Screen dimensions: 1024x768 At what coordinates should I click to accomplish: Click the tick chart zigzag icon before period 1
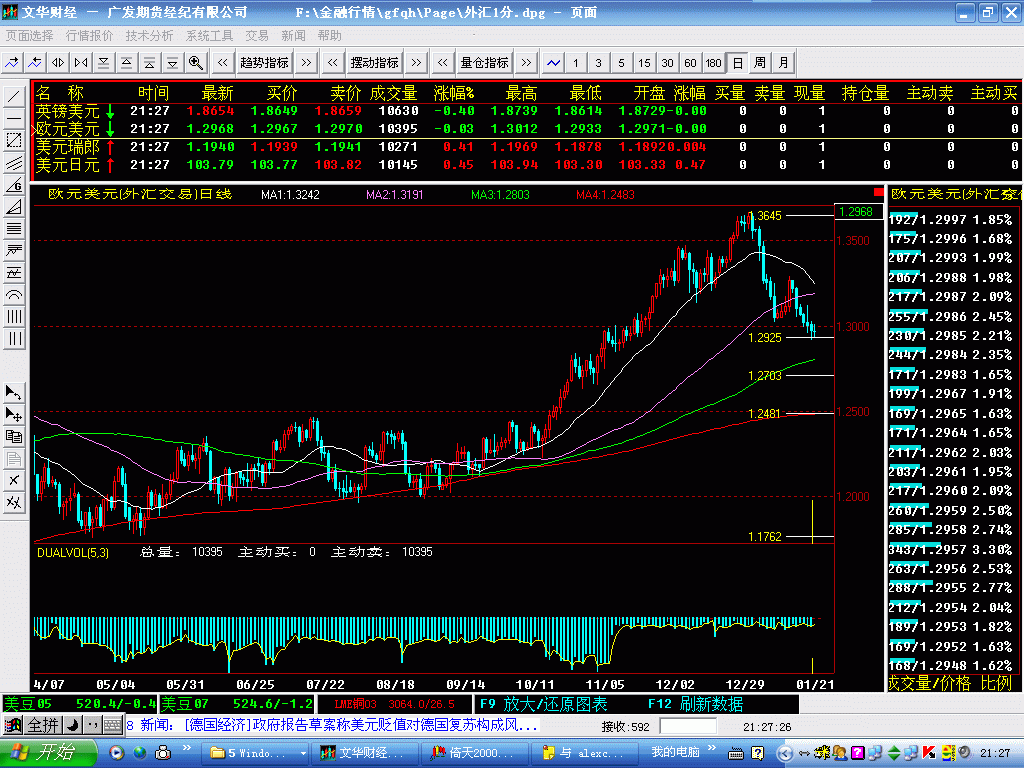[554, 63]
